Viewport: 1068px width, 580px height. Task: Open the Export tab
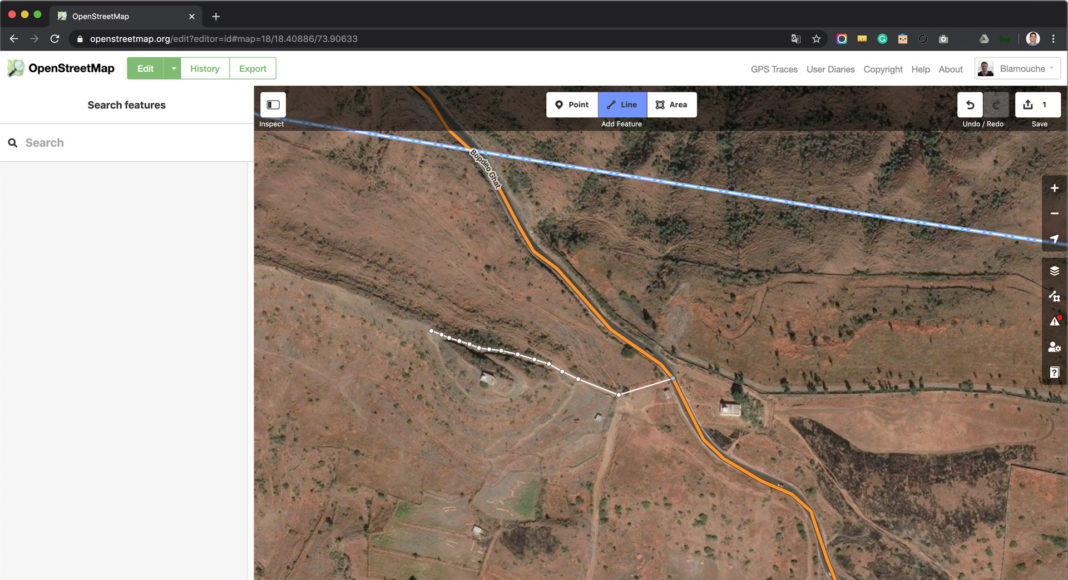coord(253,69)
